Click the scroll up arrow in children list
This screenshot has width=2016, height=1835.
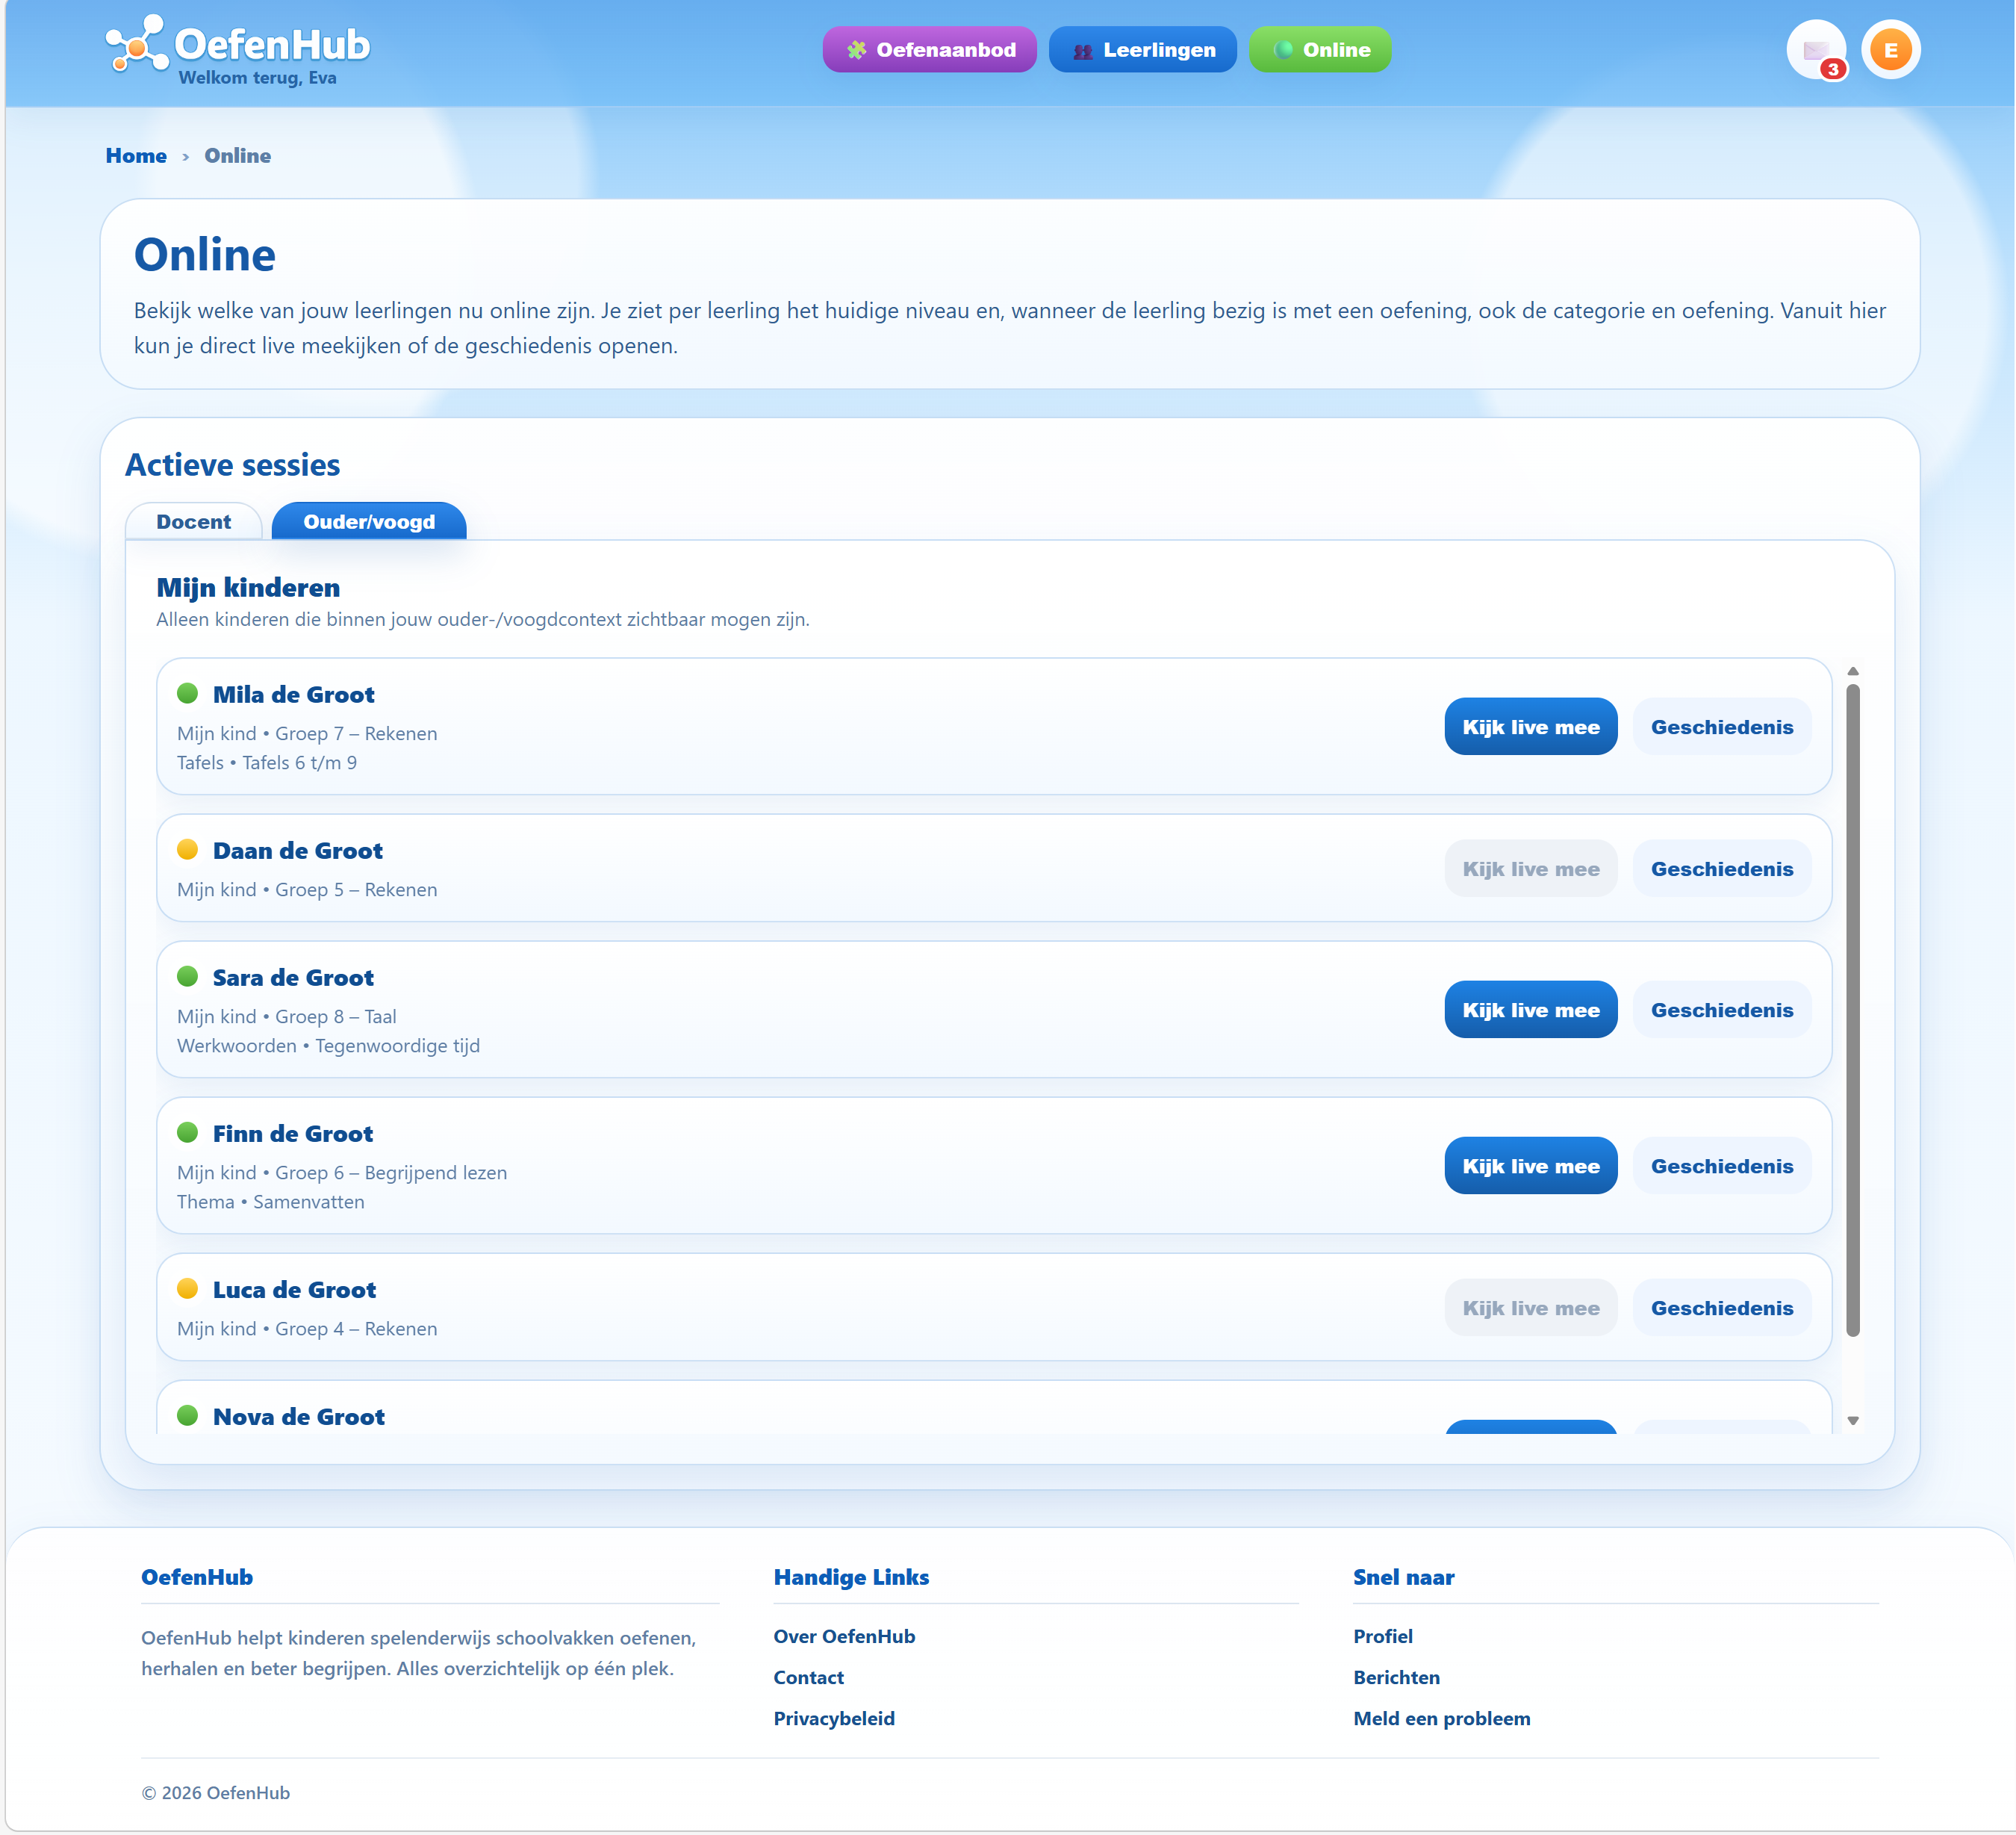(x=1853, y=671)
